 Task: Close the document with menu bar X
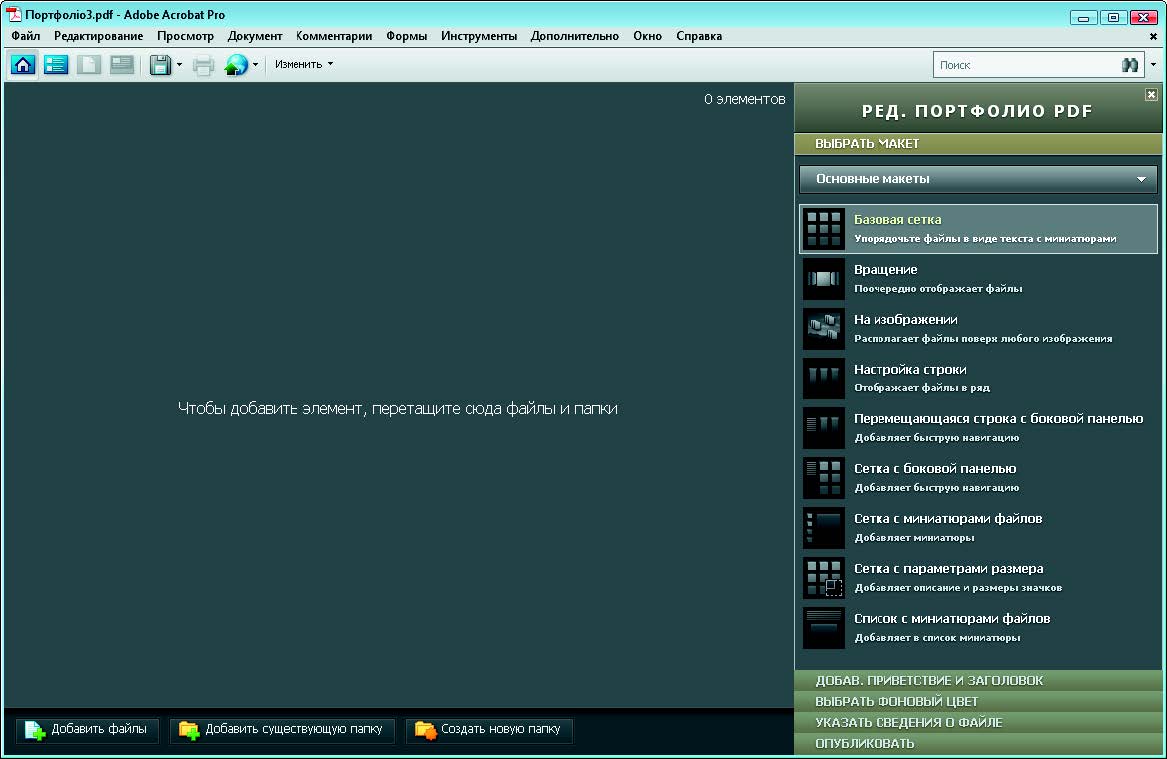click(1153, 36)
